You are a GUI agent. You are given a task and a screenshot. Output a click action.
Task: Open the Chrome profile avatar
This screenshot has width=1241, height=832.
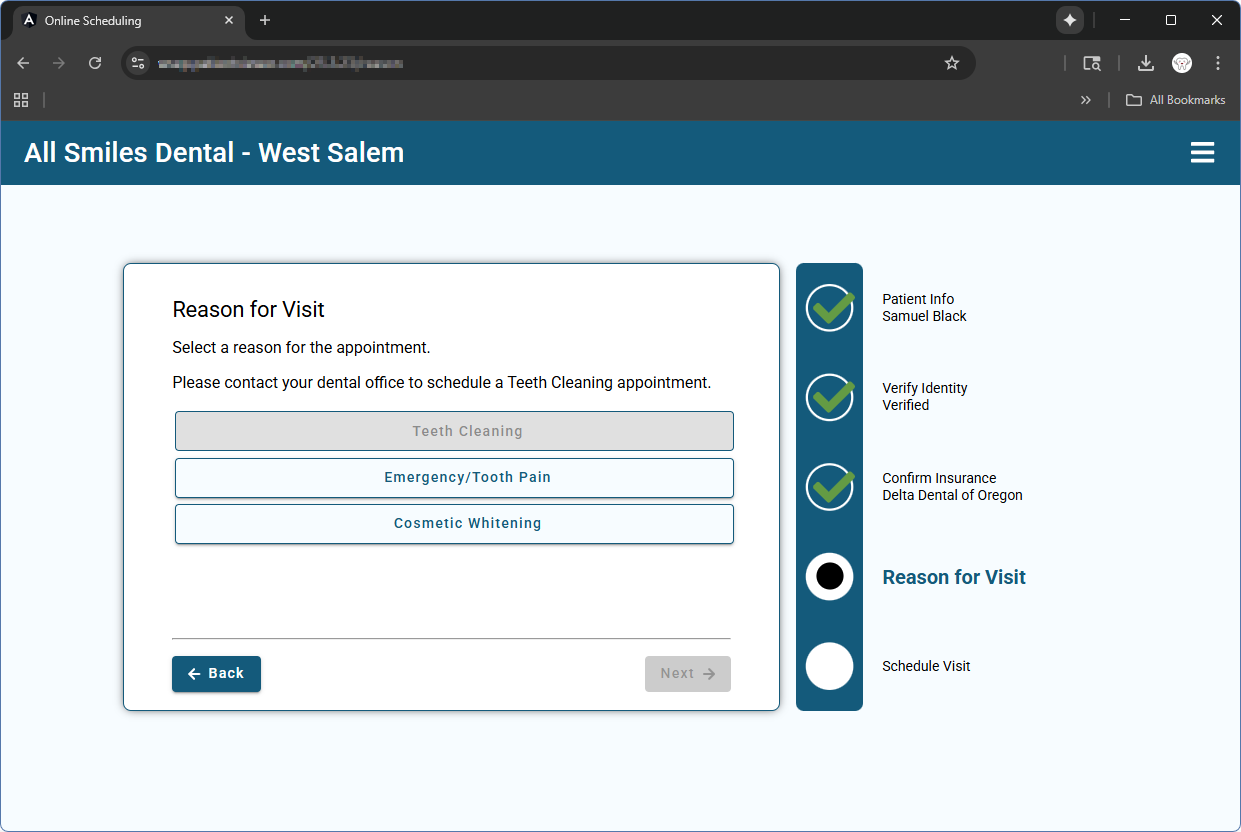(1182, 63)
